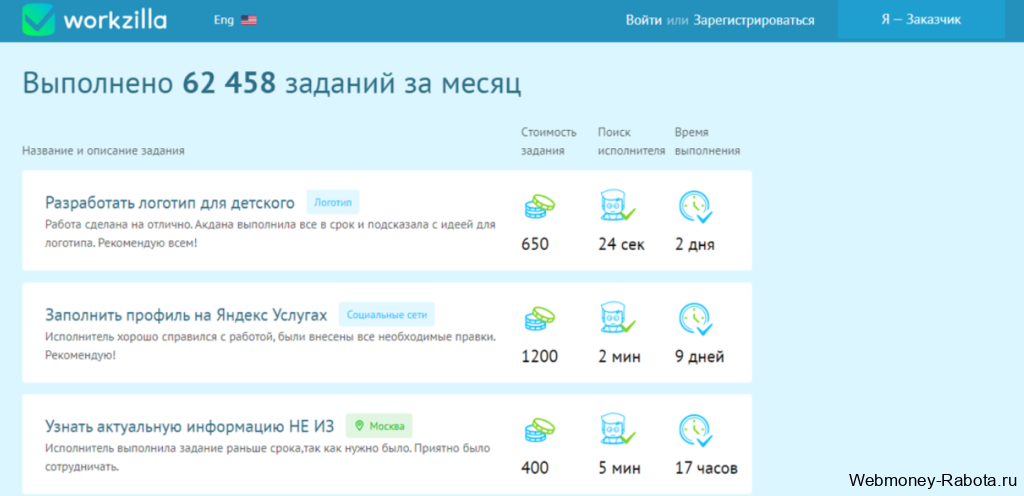1024x496 pixels.
Task: Click Название и описание задания header
Action: click(x=103, y=151)
